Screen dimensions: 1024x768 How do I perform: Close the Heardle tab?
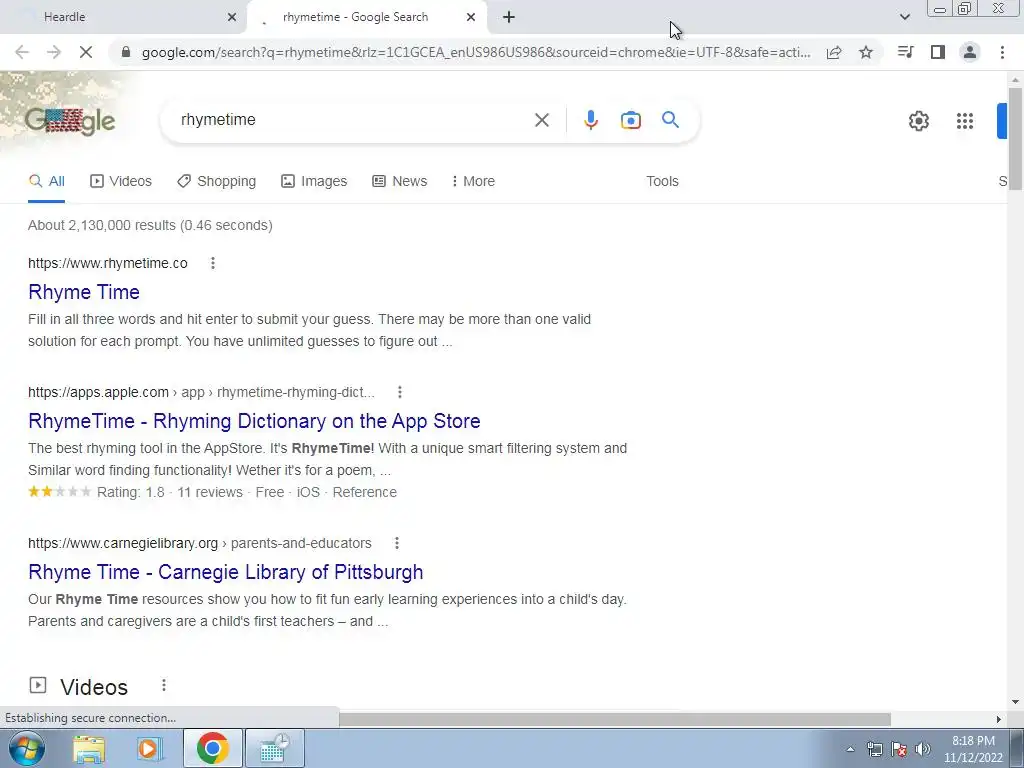click(x=231, y=17)
